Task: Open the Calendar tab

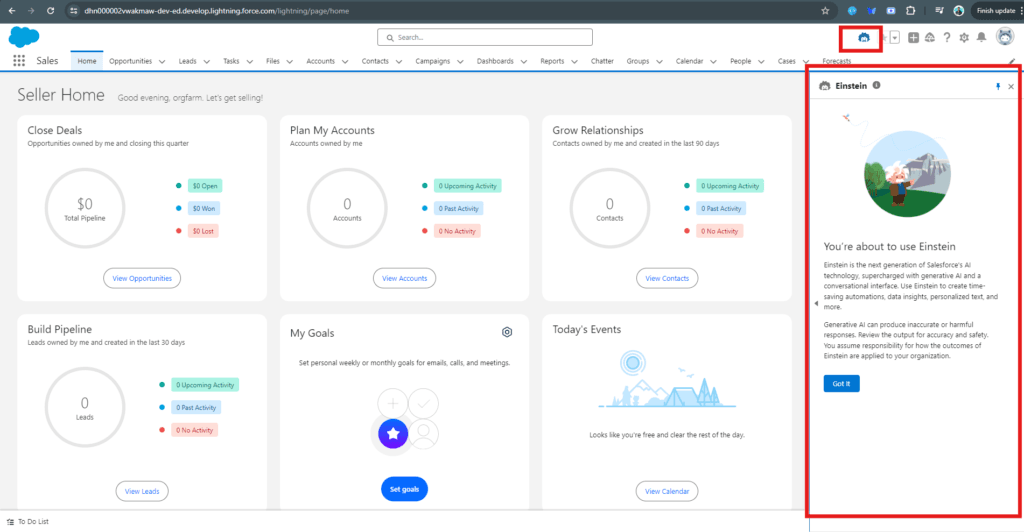Action: pyautogui.click(x=689, y=61)
